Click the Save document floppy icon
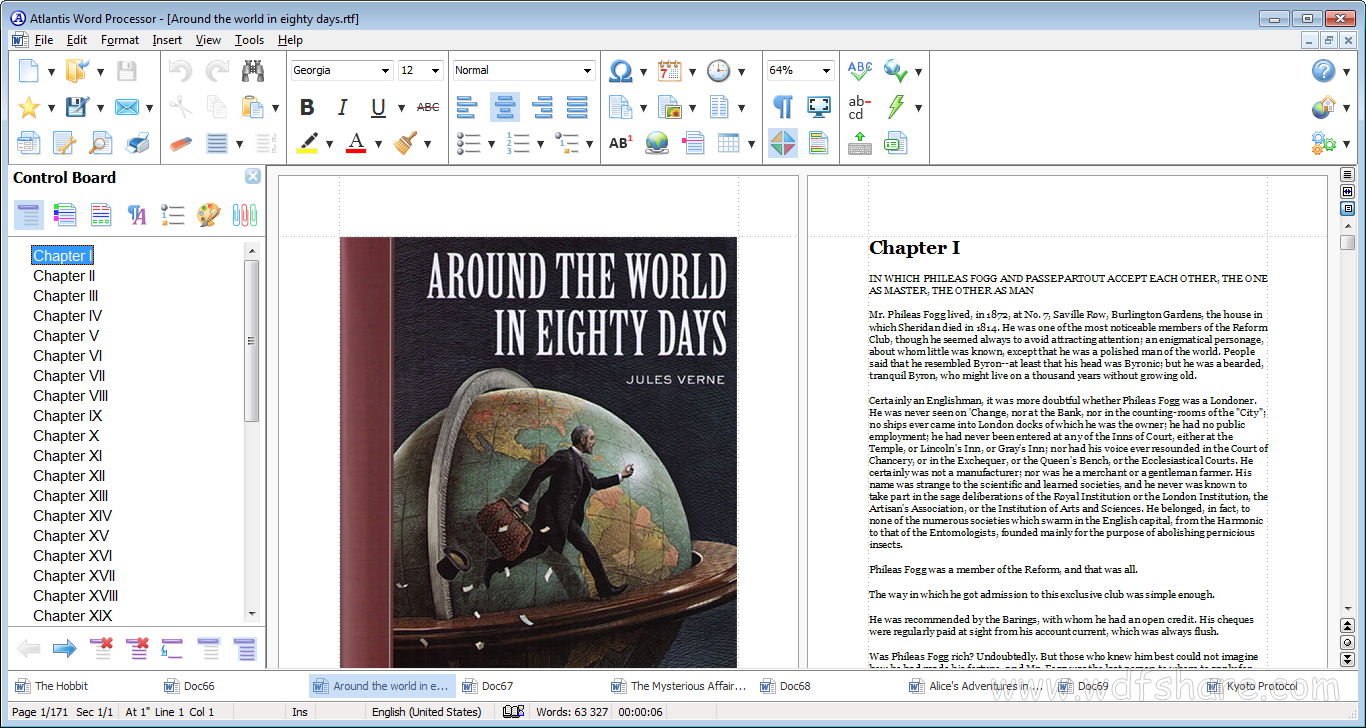Image resolution: width=1366 pixels, height=728 pixels. point(126,71)
